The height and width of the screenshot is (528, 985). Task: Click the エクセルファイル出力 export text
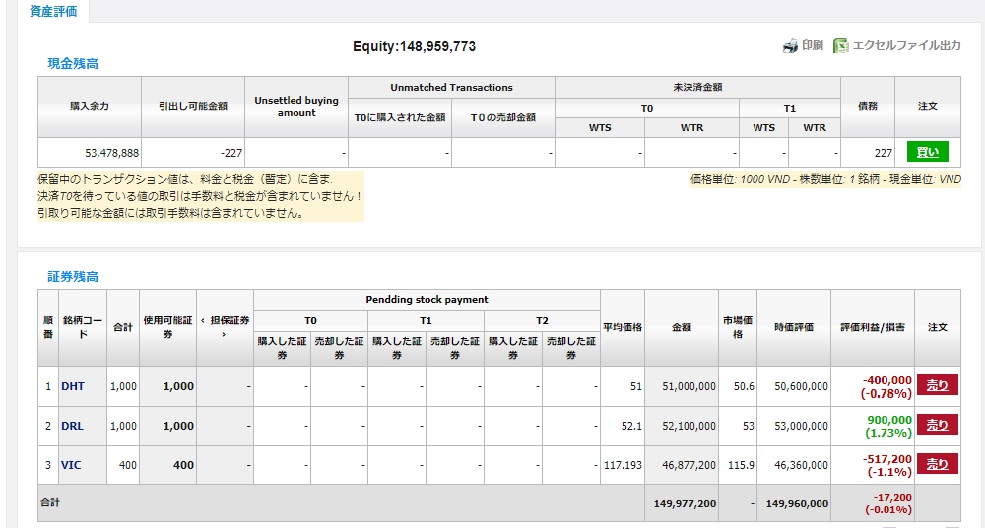point(907,46)
